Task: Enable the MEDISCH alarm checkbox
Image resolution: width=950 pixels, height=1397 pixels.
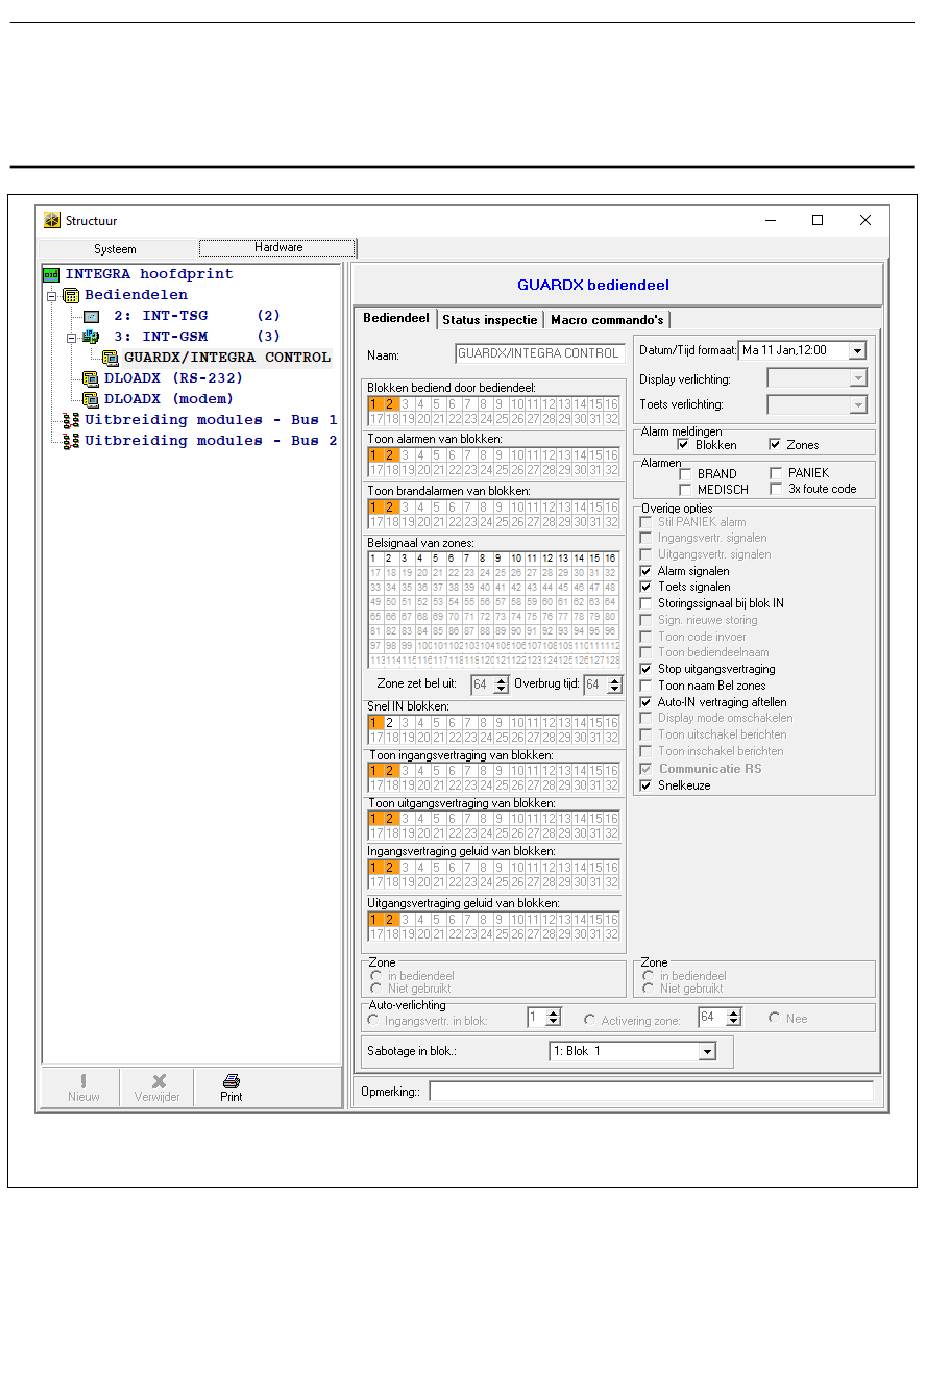Action: [x=685, y=490]
